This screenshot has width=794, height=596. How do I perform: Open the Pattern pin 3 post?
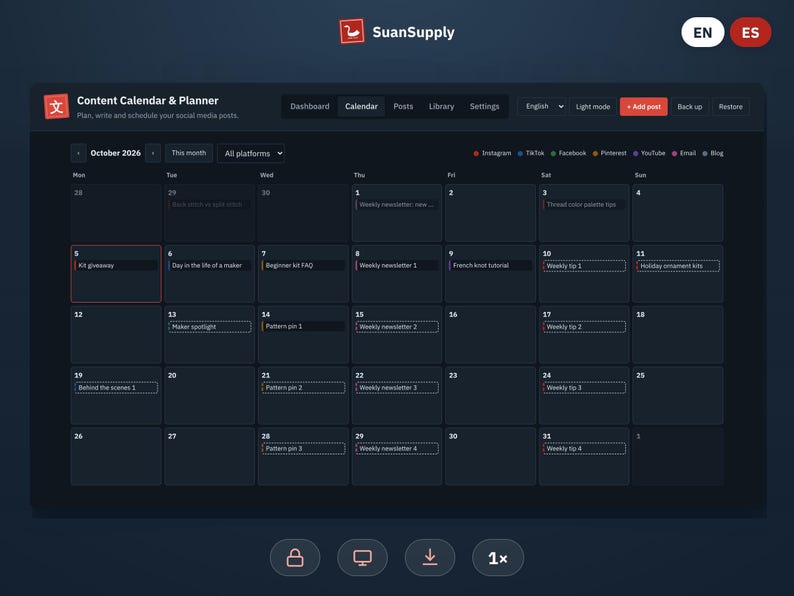pyautogui.click(x=303, y=448)
